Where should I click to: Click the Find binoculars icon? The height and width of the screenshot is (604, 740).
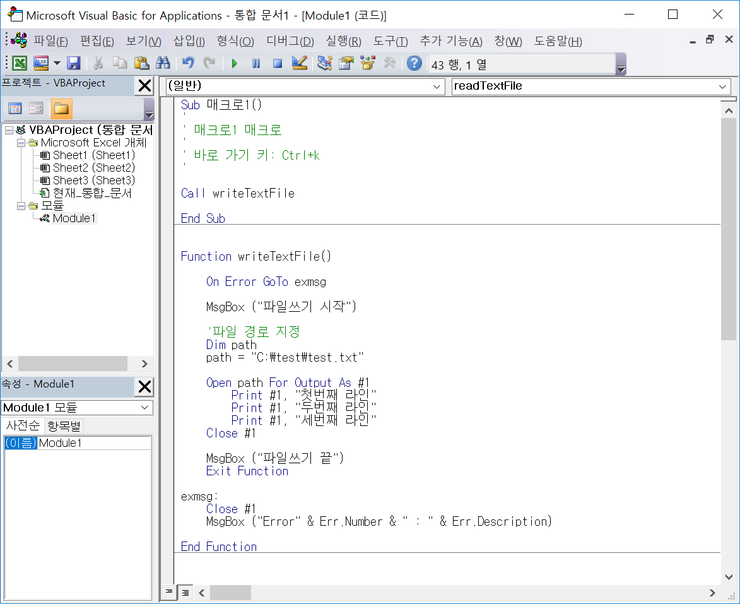[163, 63]
